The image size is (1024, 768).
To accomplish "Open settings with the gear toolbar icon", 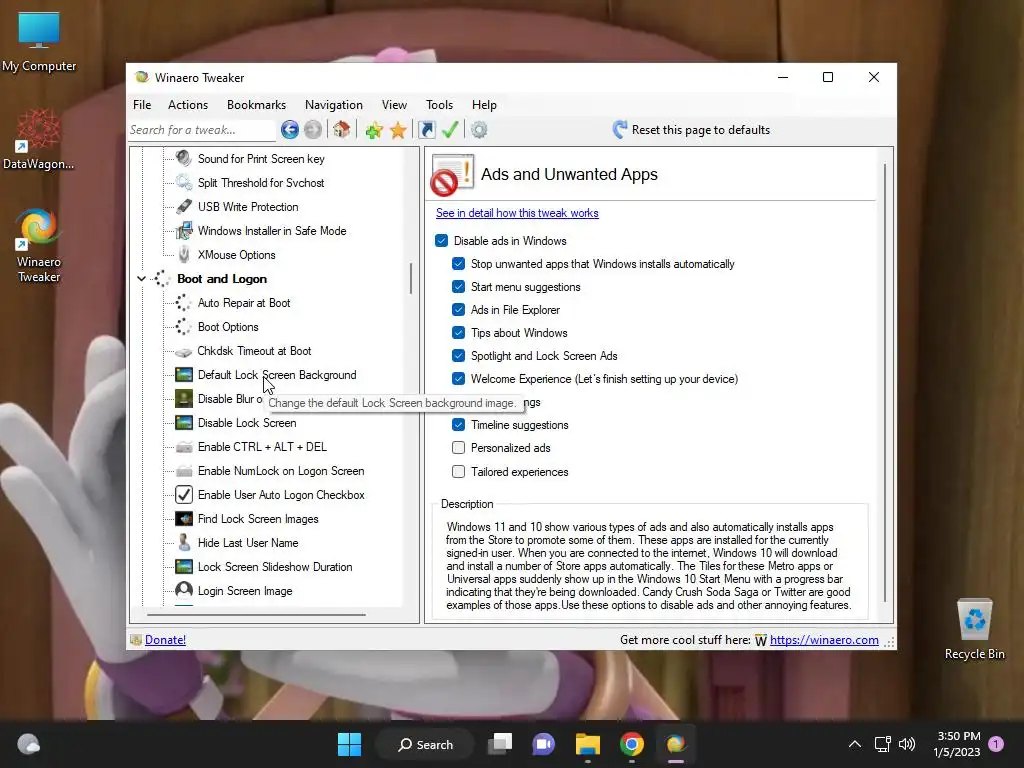I will pyautogui.click(x=479, y=130).
